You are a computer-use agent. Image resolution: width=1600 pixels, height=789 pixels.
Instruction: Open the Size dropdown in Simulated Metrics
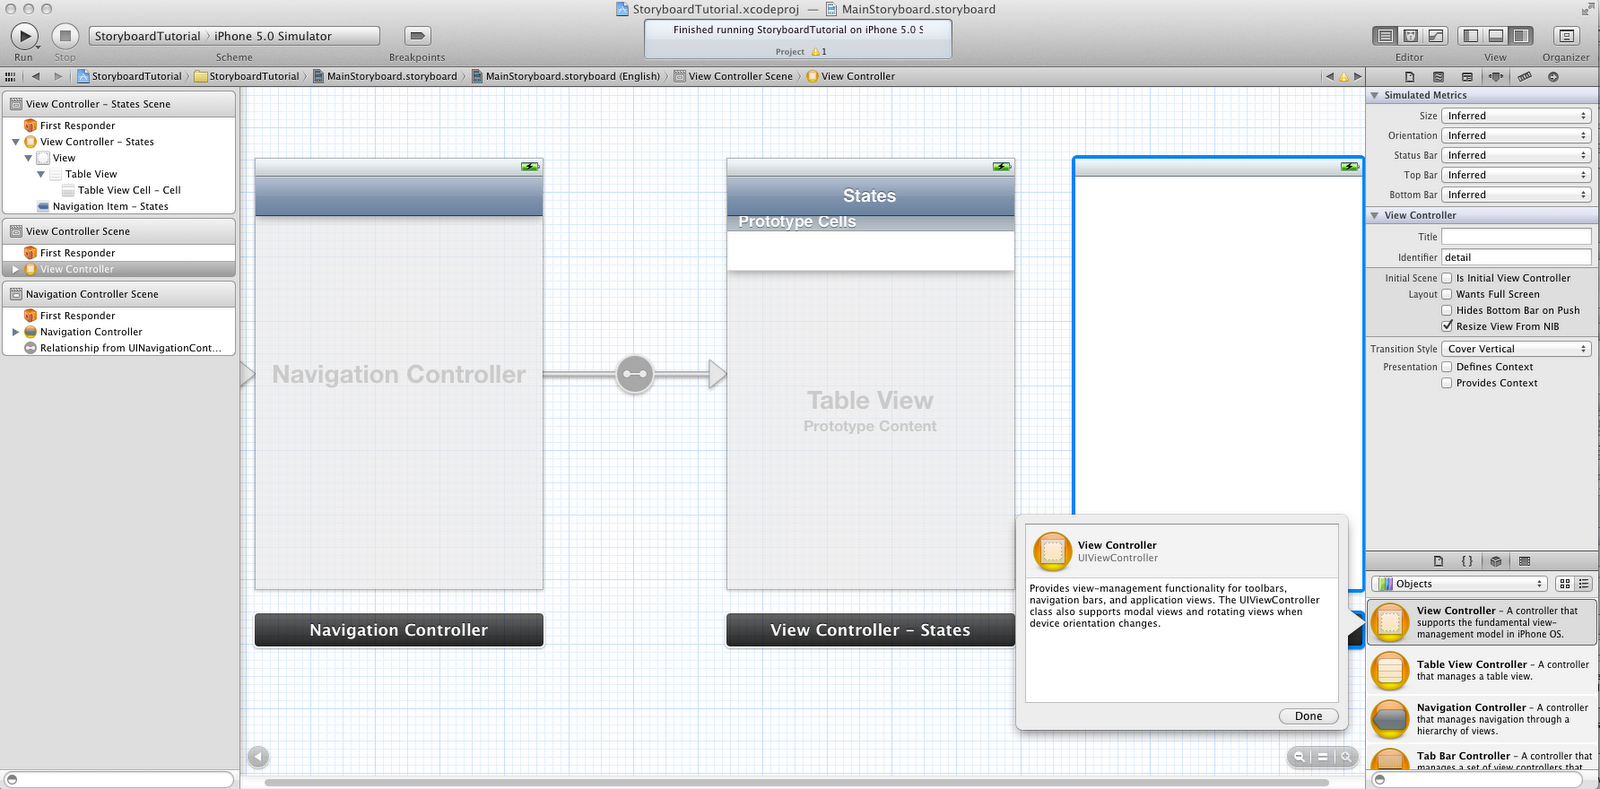click(1516, 116)
